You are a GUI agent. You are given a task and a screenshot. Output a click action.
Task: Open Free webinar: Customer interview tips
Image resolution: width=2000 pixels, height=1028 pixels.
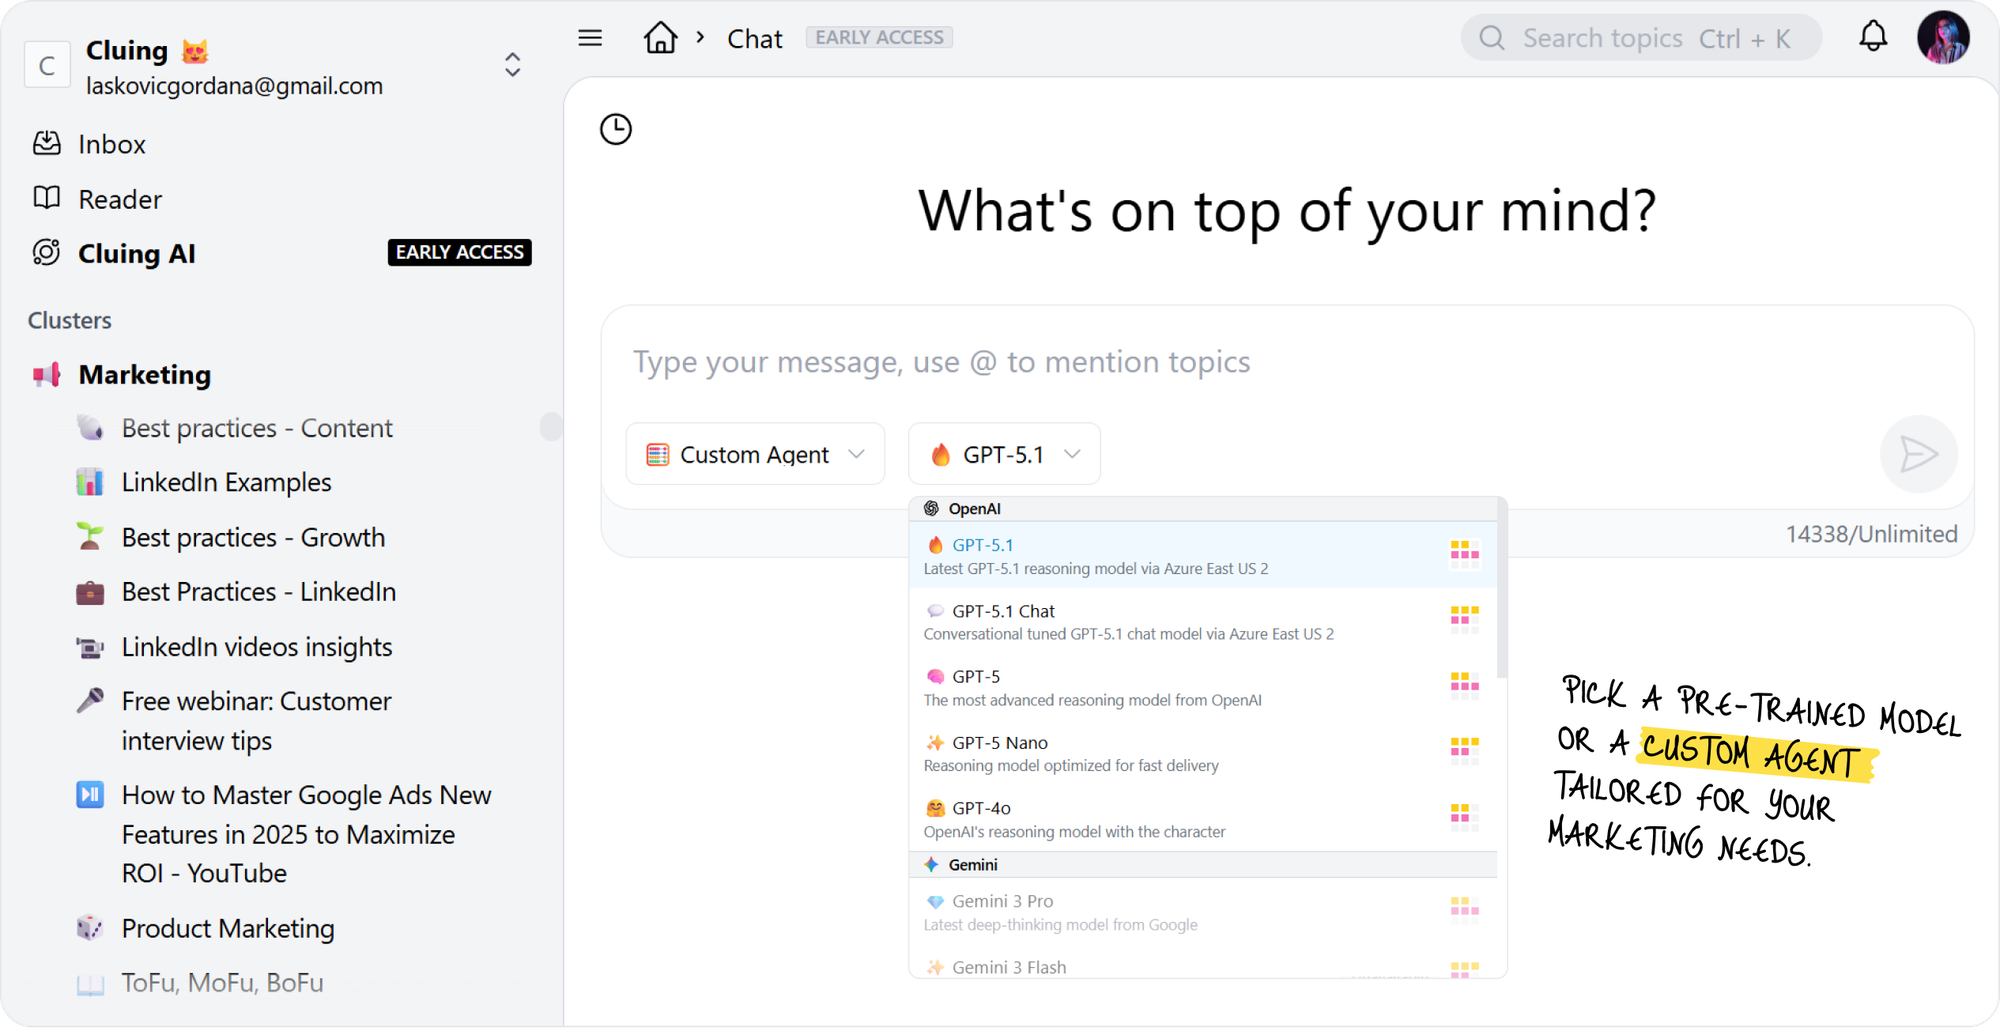pyautogui.click(x=256, y=720)
